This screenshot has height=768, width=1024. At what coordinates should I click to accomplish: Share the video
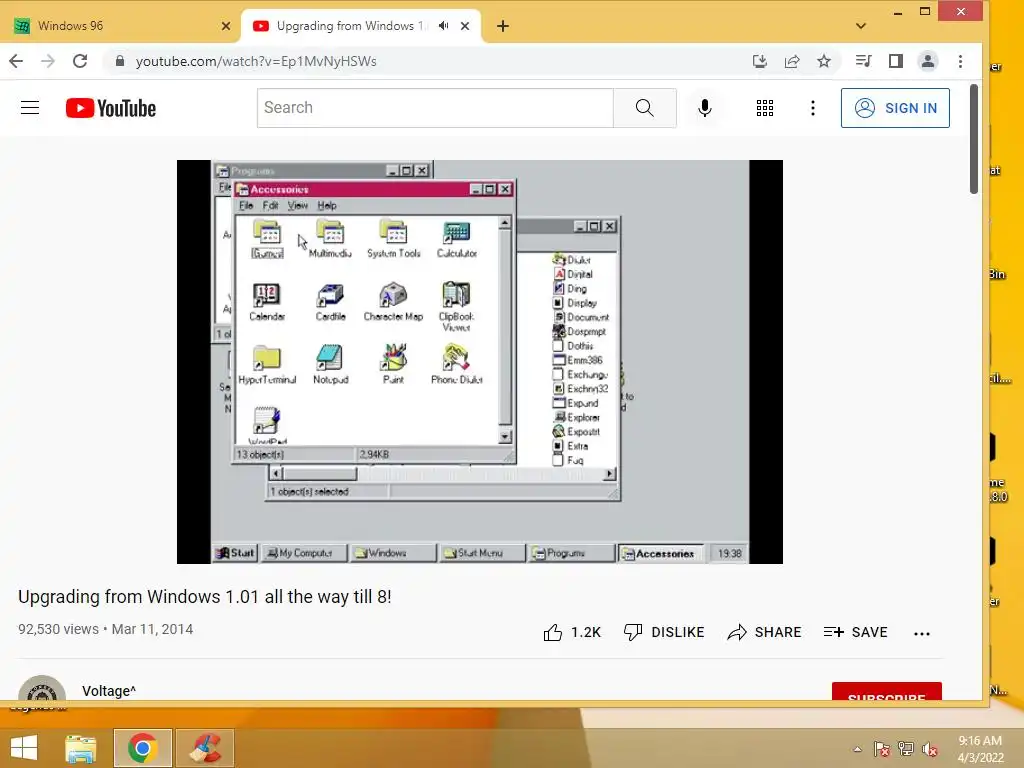[x=764, y=632]
